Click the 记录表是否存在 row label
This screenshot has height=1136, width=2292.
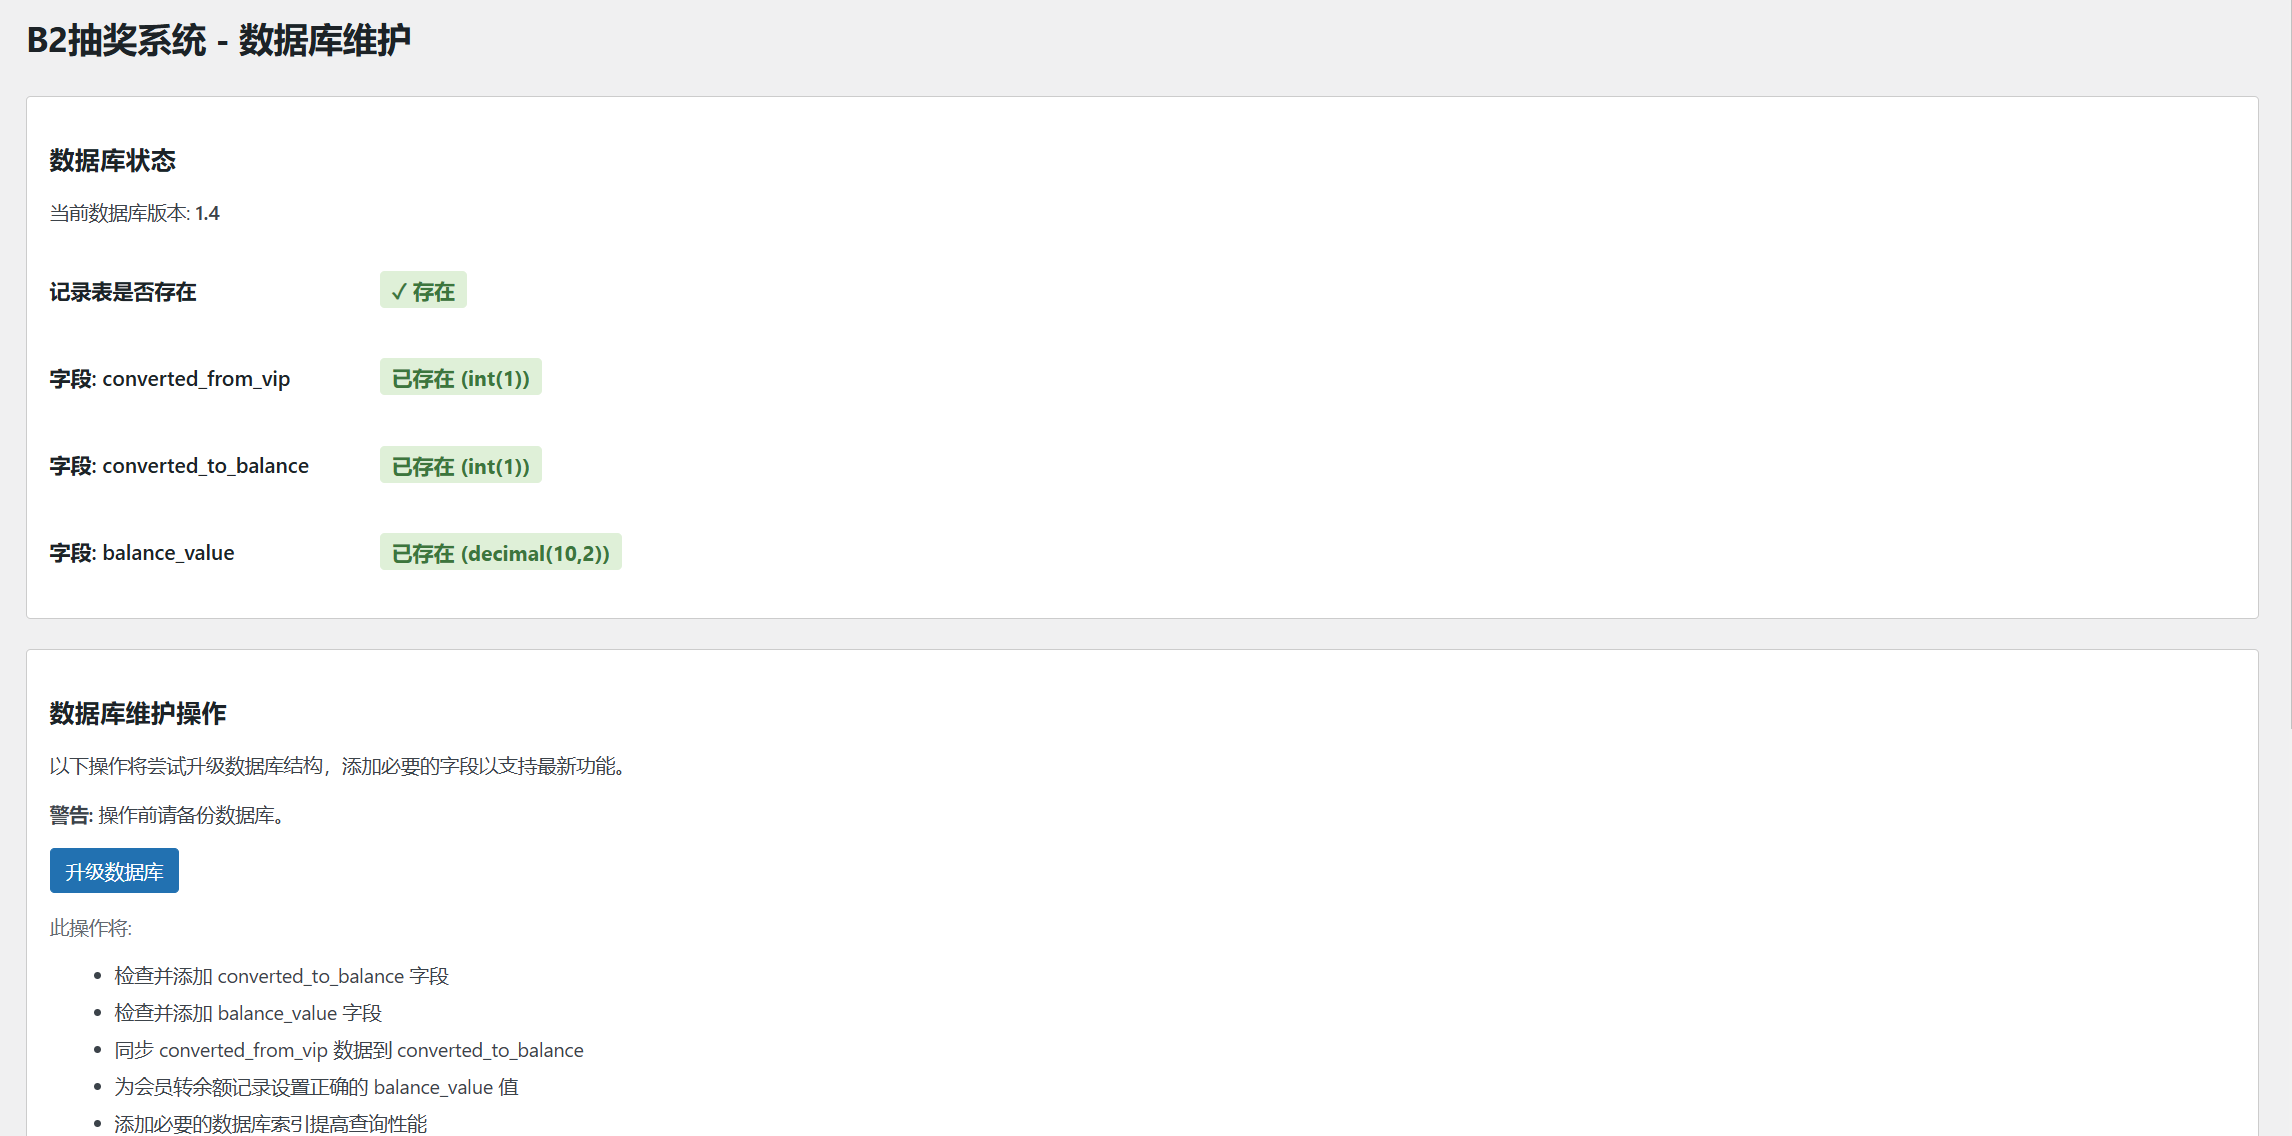[123, 292]
